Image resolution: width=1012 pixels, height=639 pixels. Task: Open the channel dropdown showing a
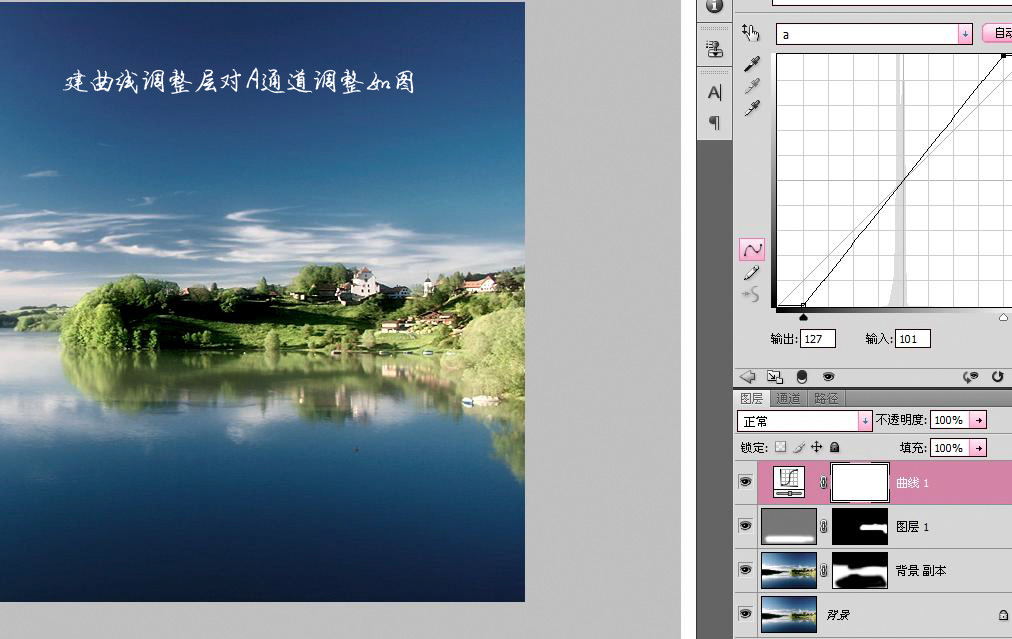(874, 34)
